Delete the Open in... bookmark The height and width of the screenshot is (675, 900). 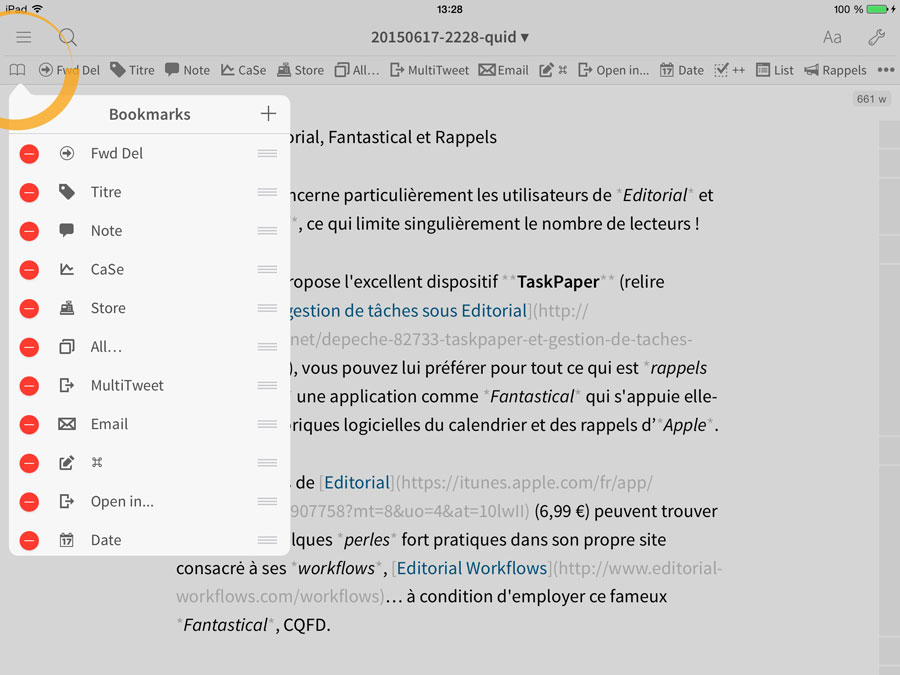click(29, 502)
